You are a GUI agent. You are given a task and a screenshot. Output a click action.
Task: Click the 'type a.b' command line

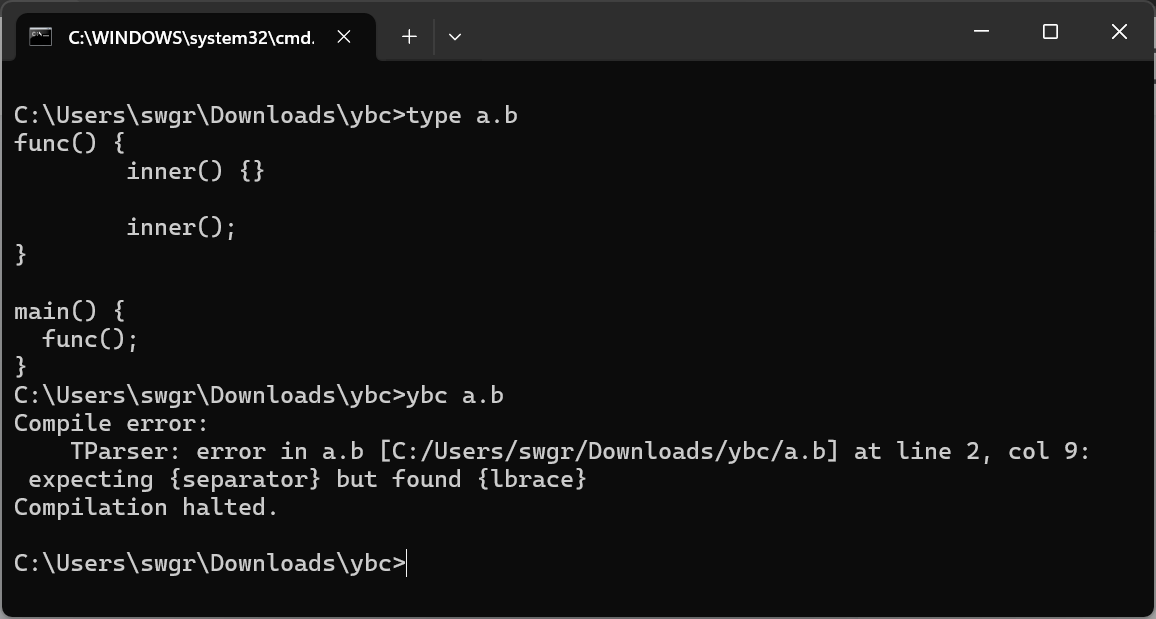click(266, 116)
